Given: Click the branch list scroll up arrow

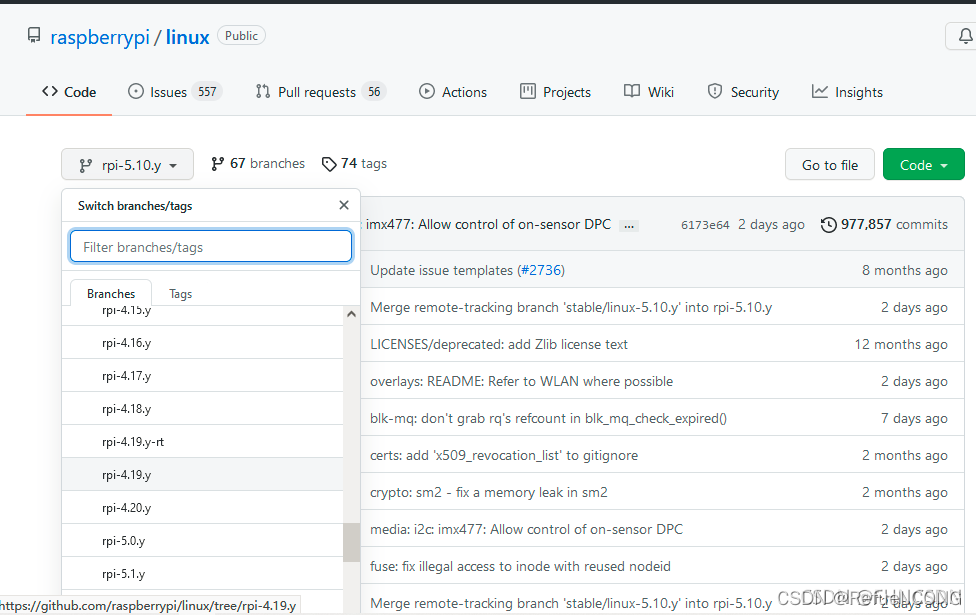Looking at the screenshot, I should tap(352, 314).
